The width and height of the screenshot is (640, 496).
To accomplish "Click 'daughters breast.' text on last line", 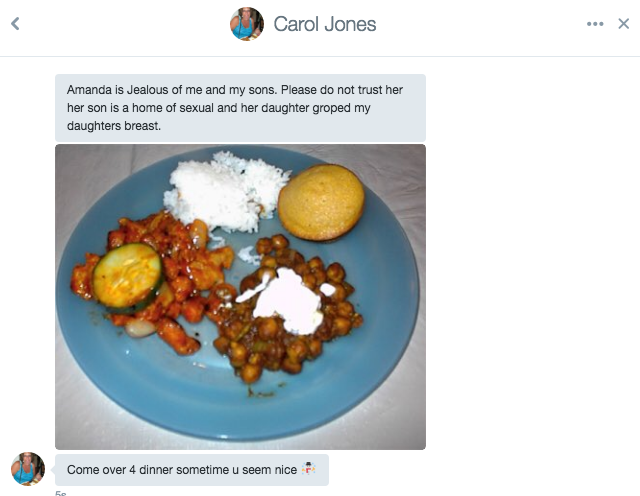I will [x=114, y=126].
